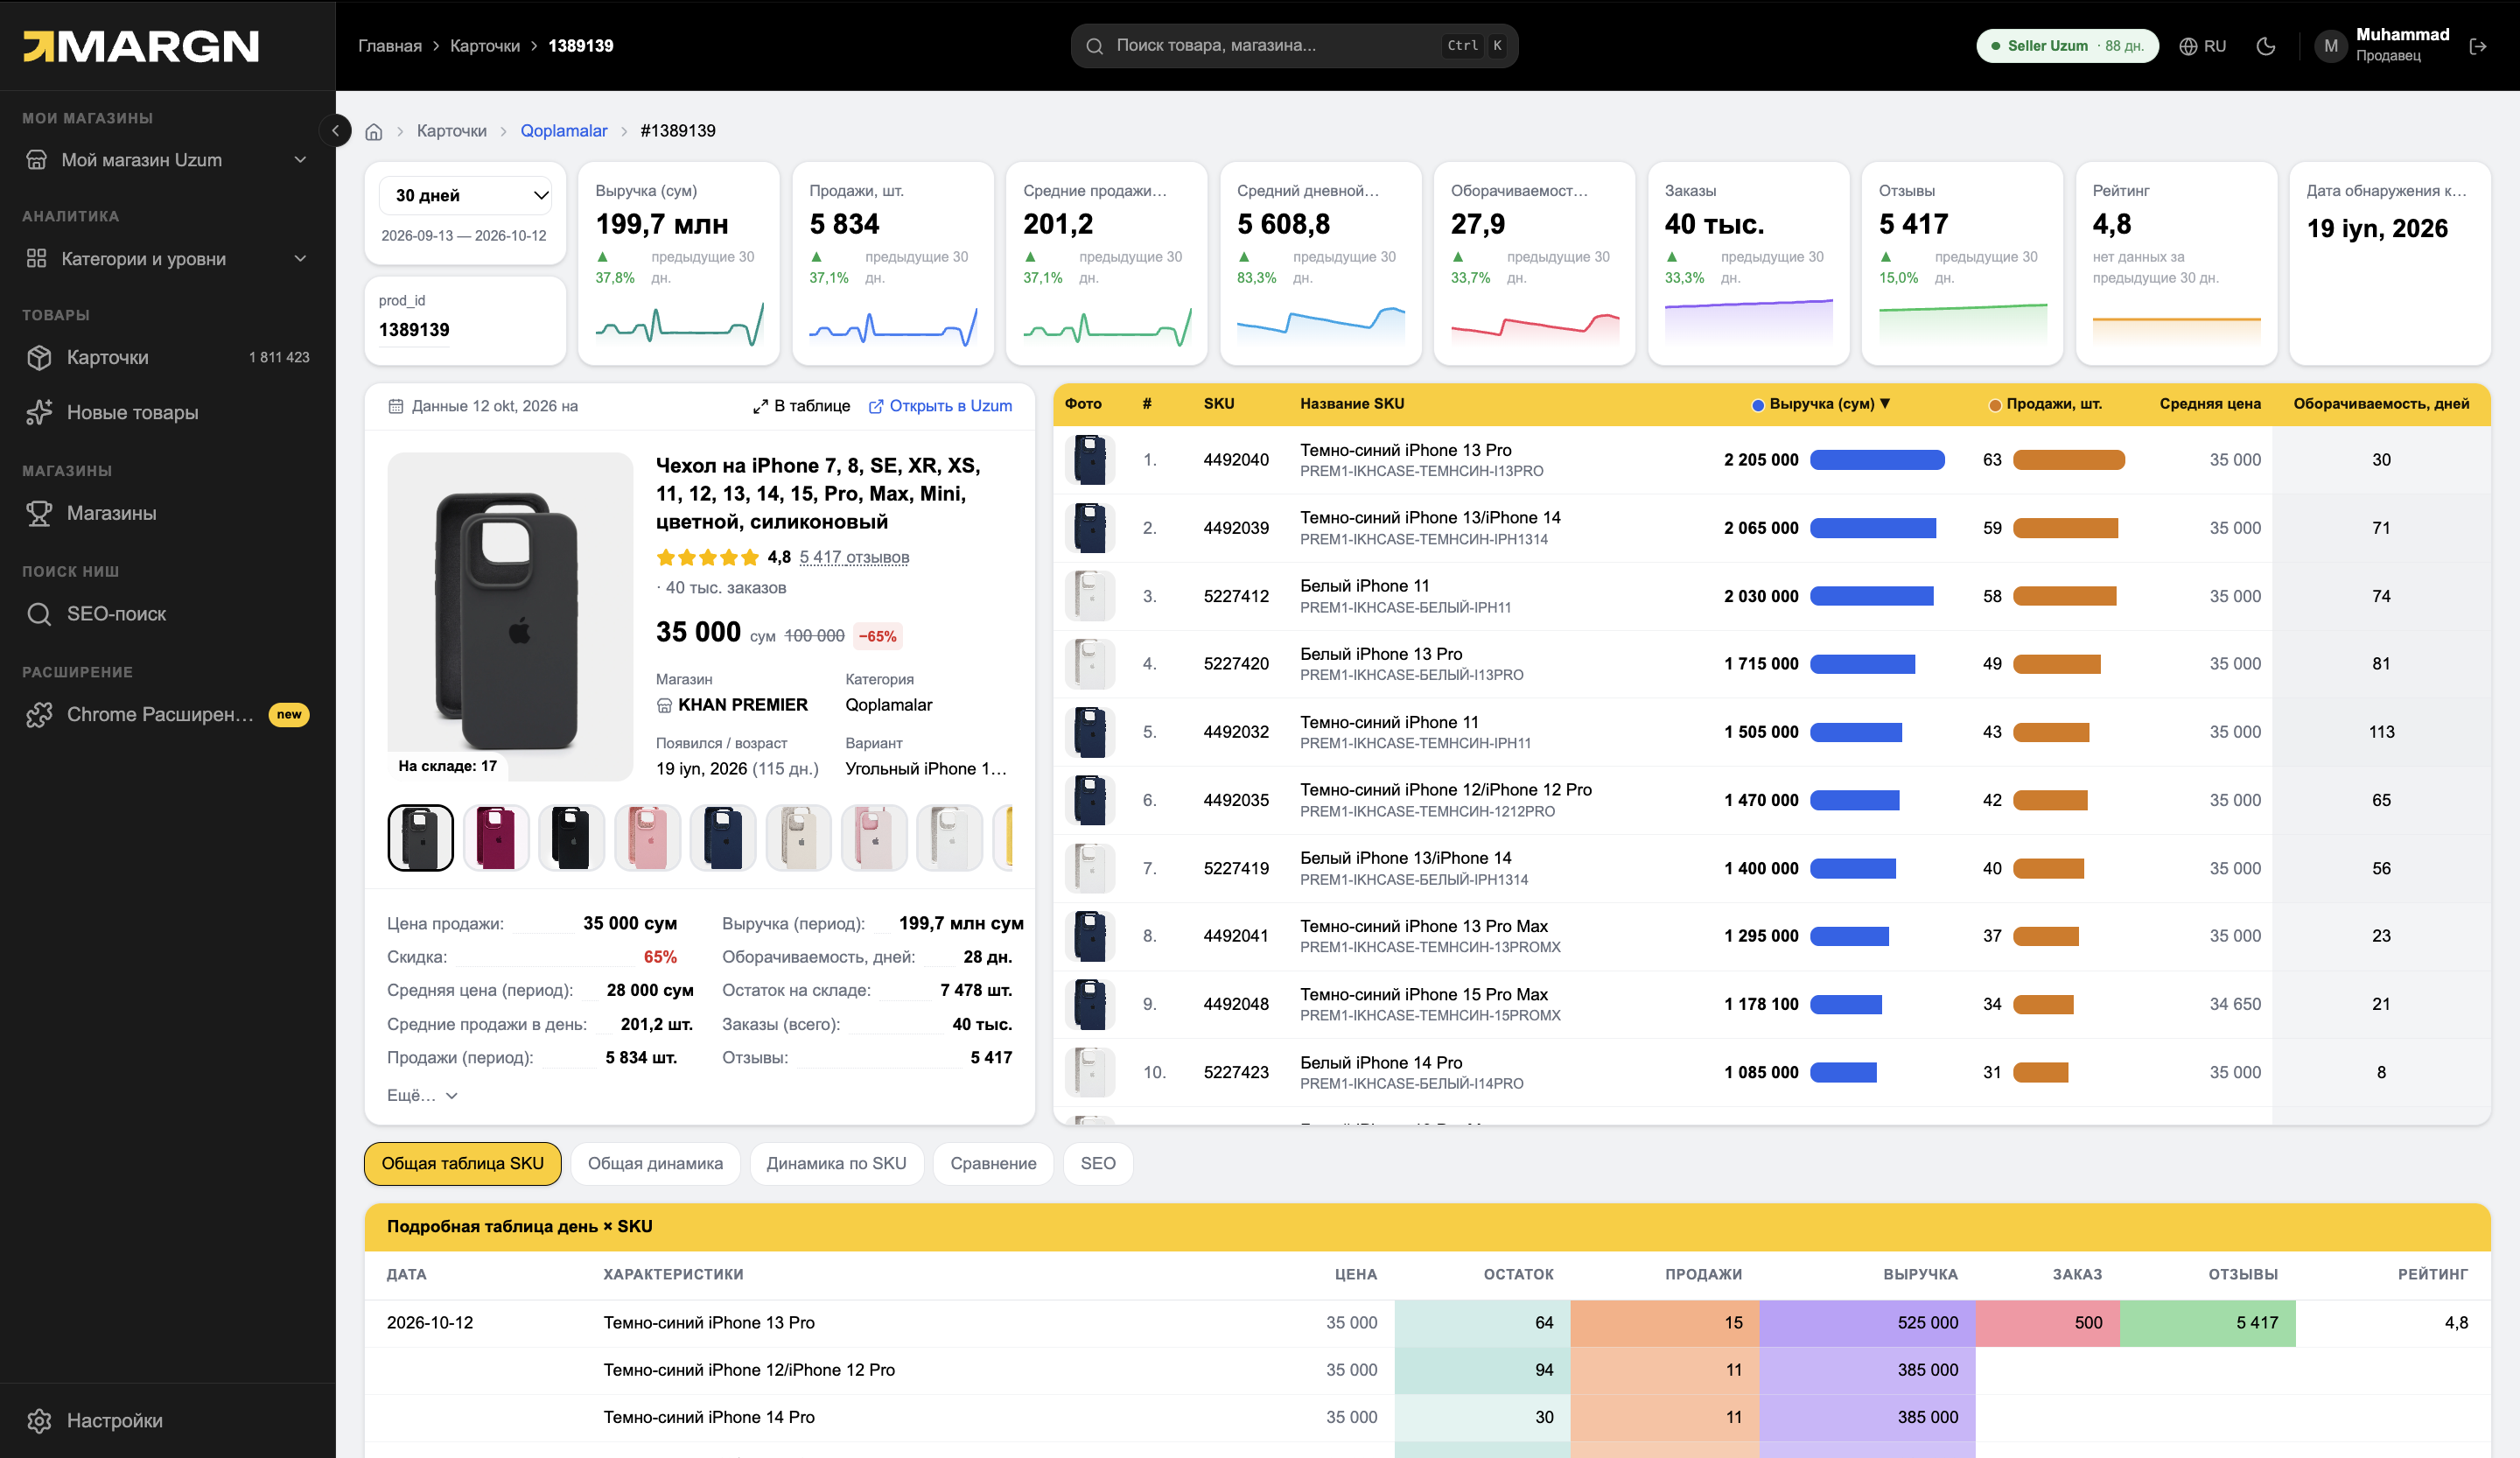Toggle dark mode moon icon
Viewport: 2520px width, 1458px height.
tap(2266, 46)
